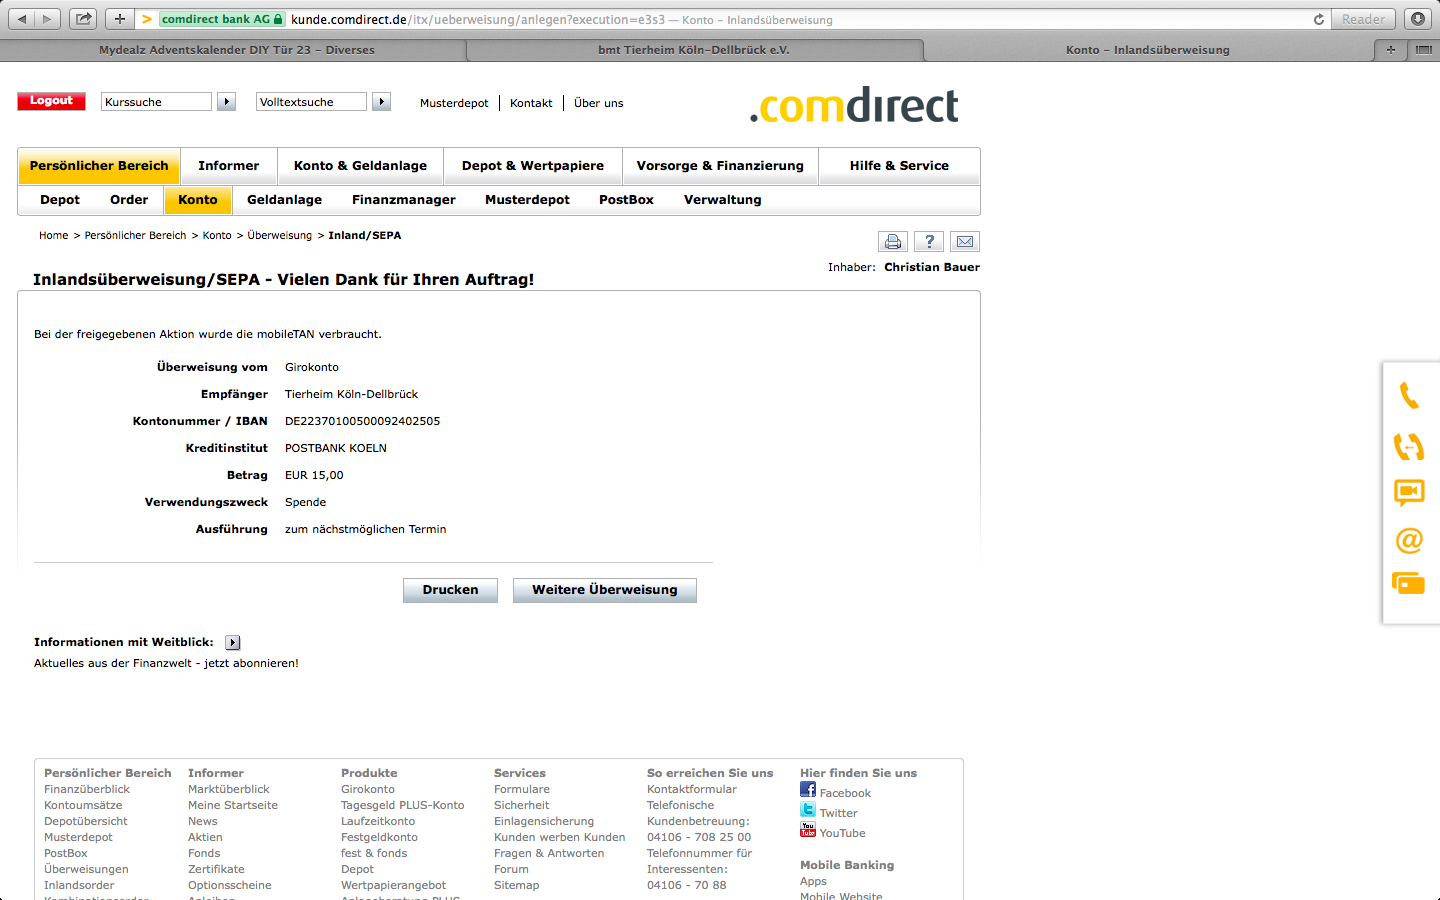The height and width of the screenshot is (900, 1440).
Task: Go back with Safari back arrow
Action: pyautogui.click(x=22, y=19)
